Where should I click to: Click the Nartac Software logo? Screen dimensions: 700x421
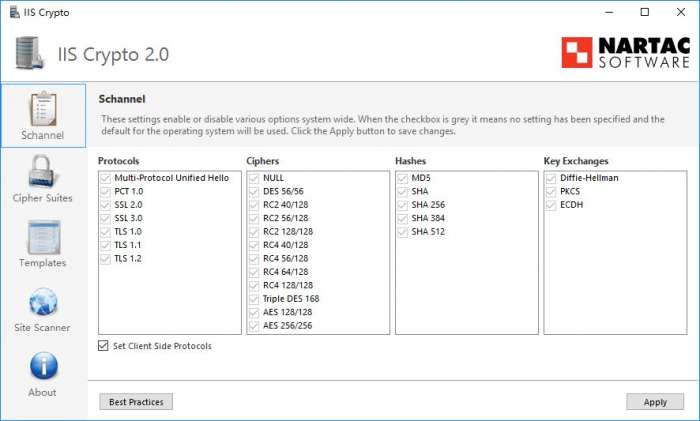[625, 53]
